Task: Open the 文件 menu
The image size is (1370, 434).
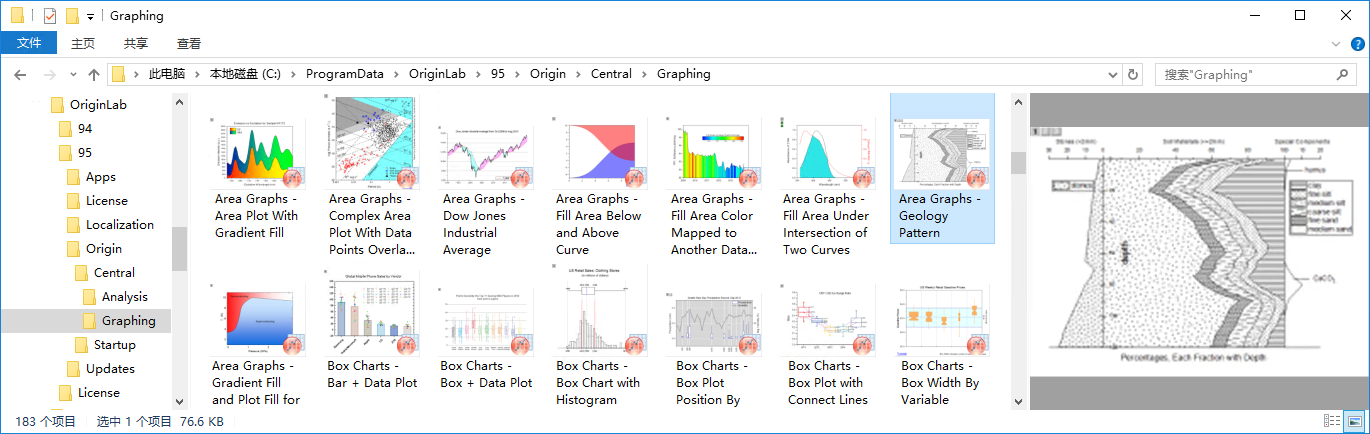Action: coord(29,43)
